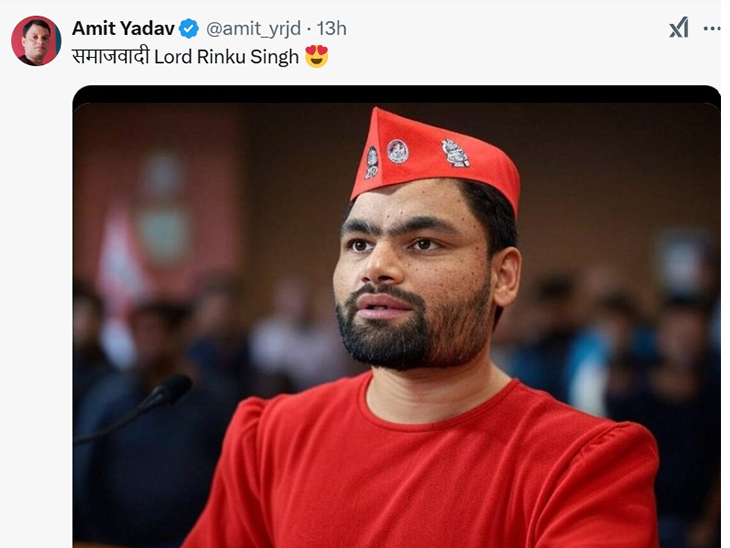Click the round center badge on cap
The image size is (730, 548).
point(398,151)
